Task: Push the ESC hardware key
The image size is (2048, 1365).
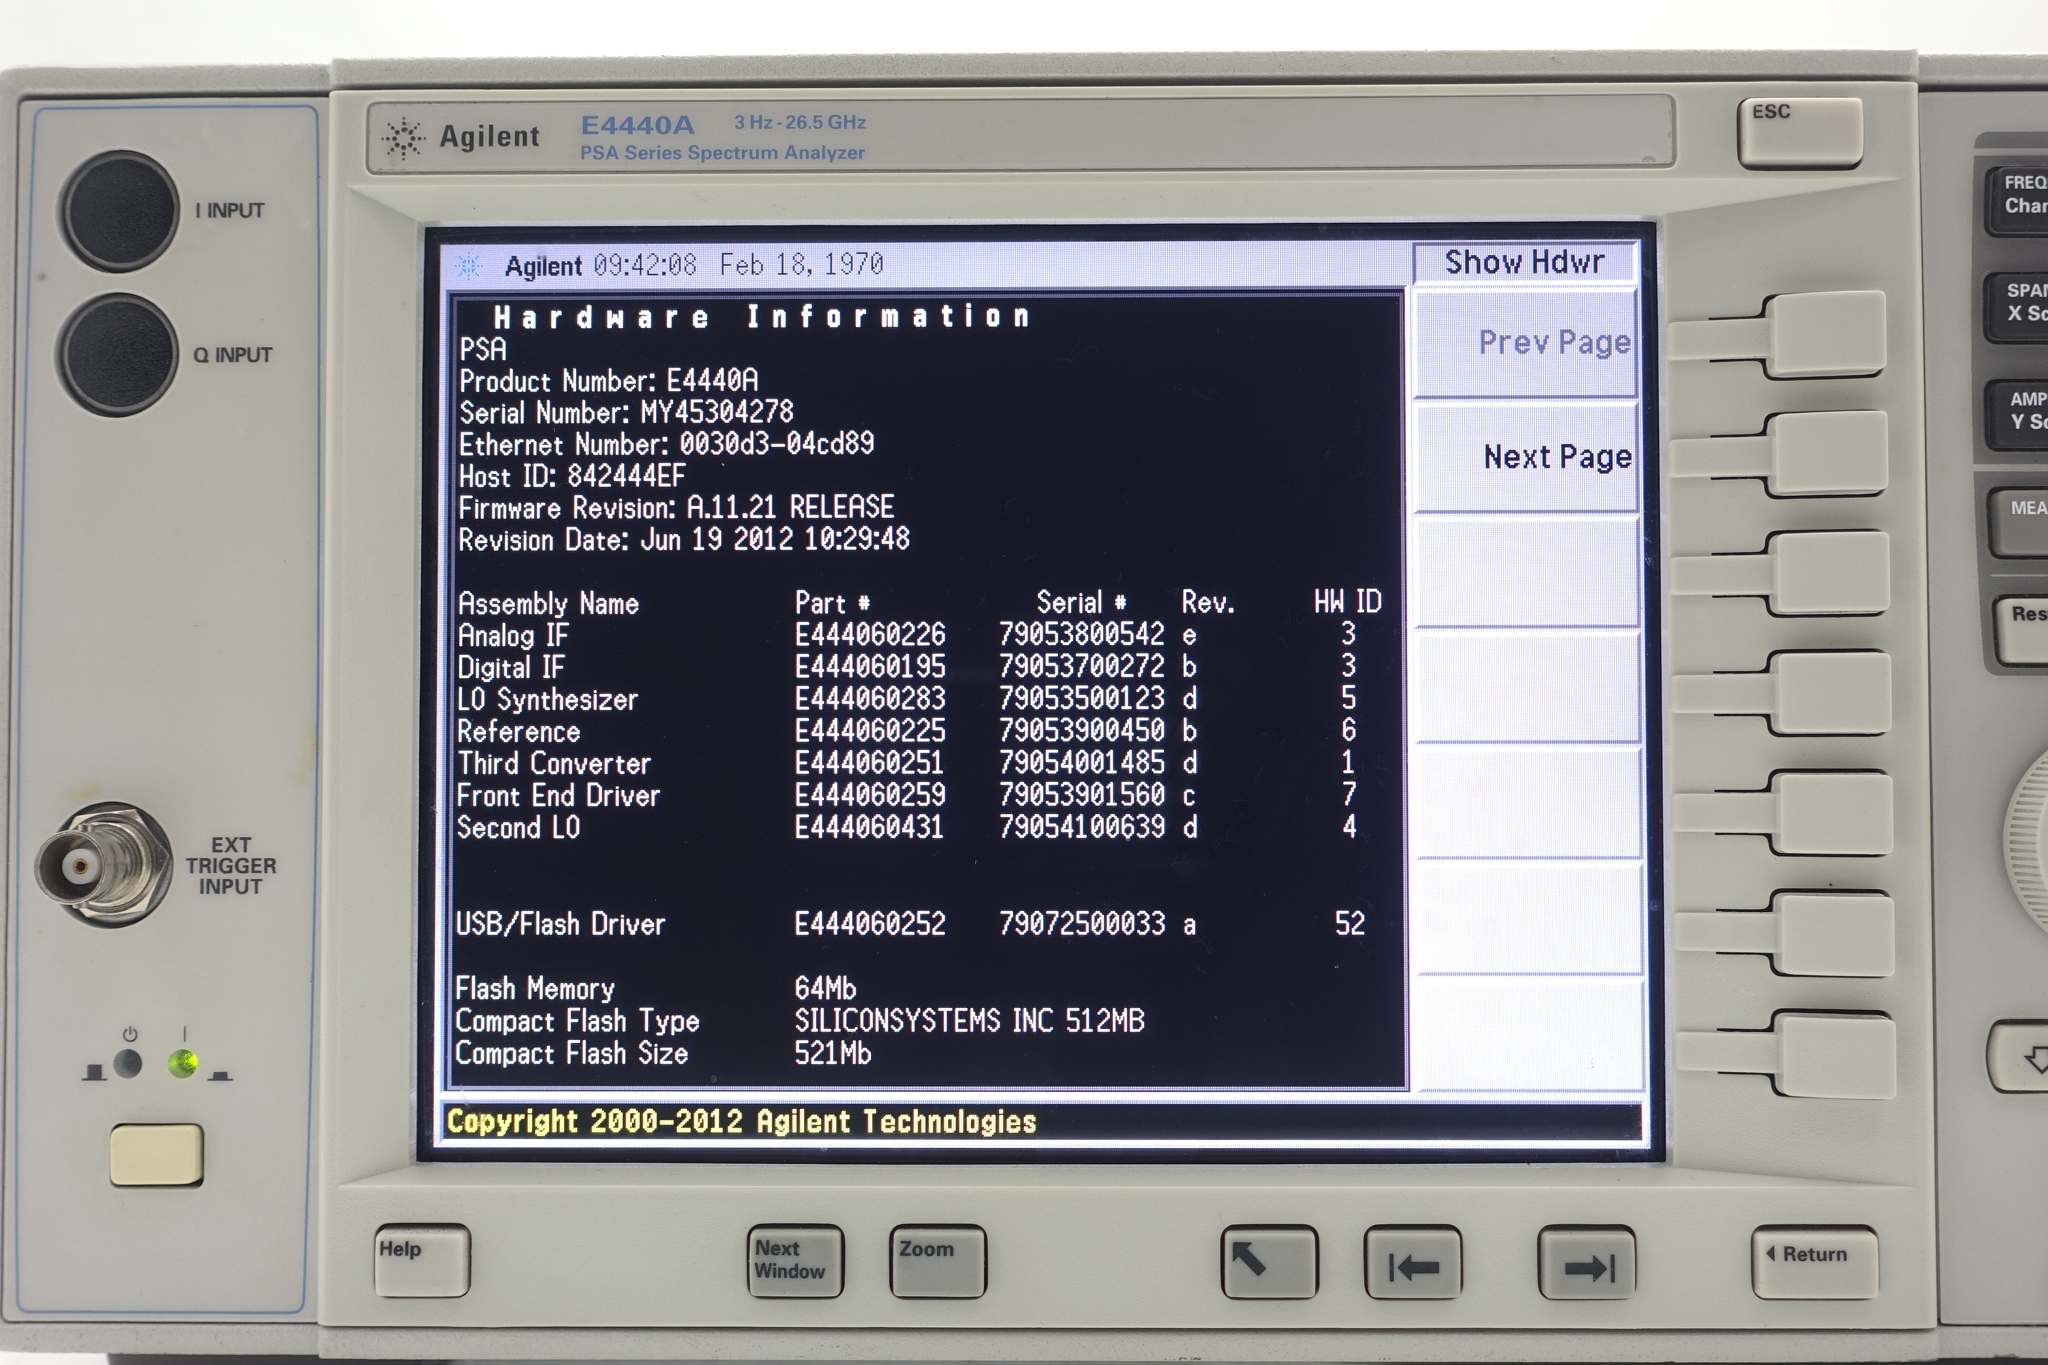Action: tap(1800, 132)
